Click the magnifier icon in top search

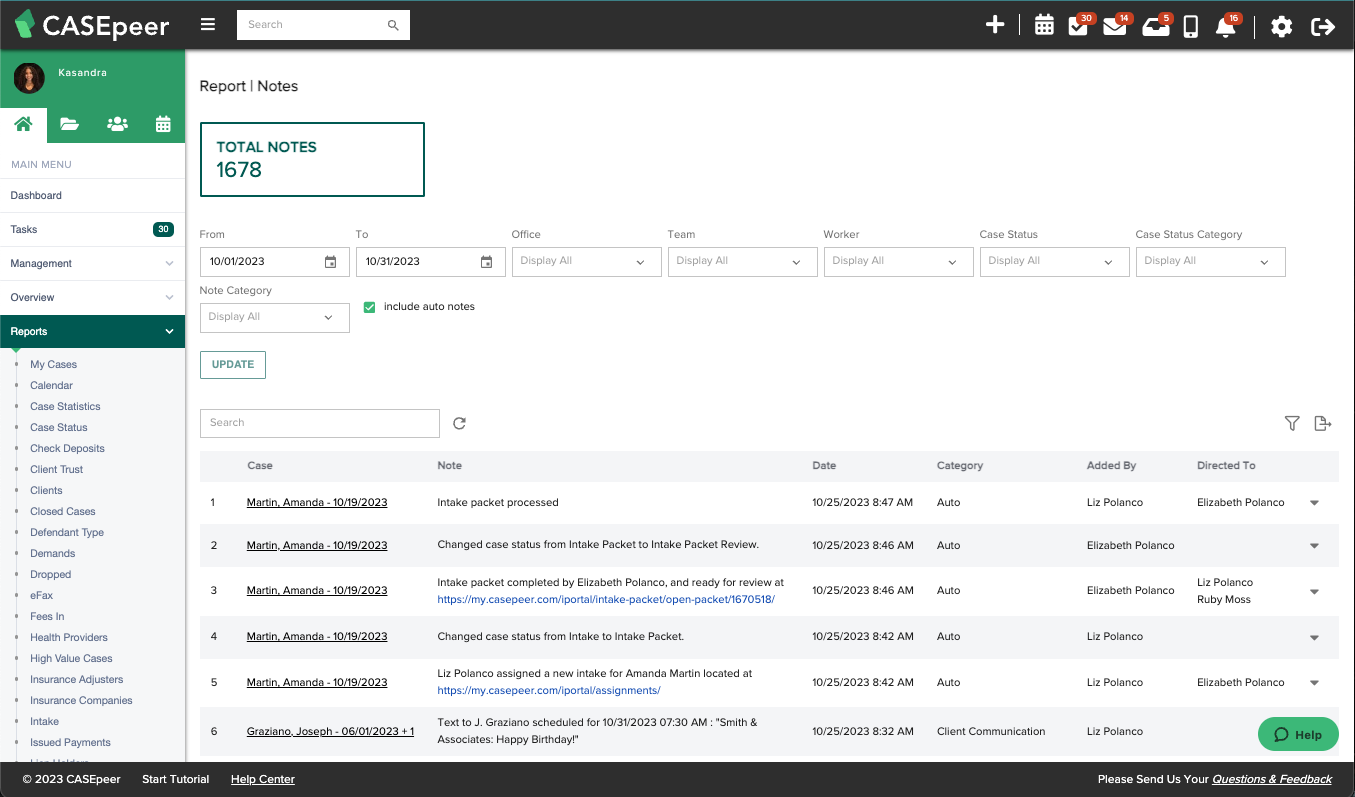point(393,25)
